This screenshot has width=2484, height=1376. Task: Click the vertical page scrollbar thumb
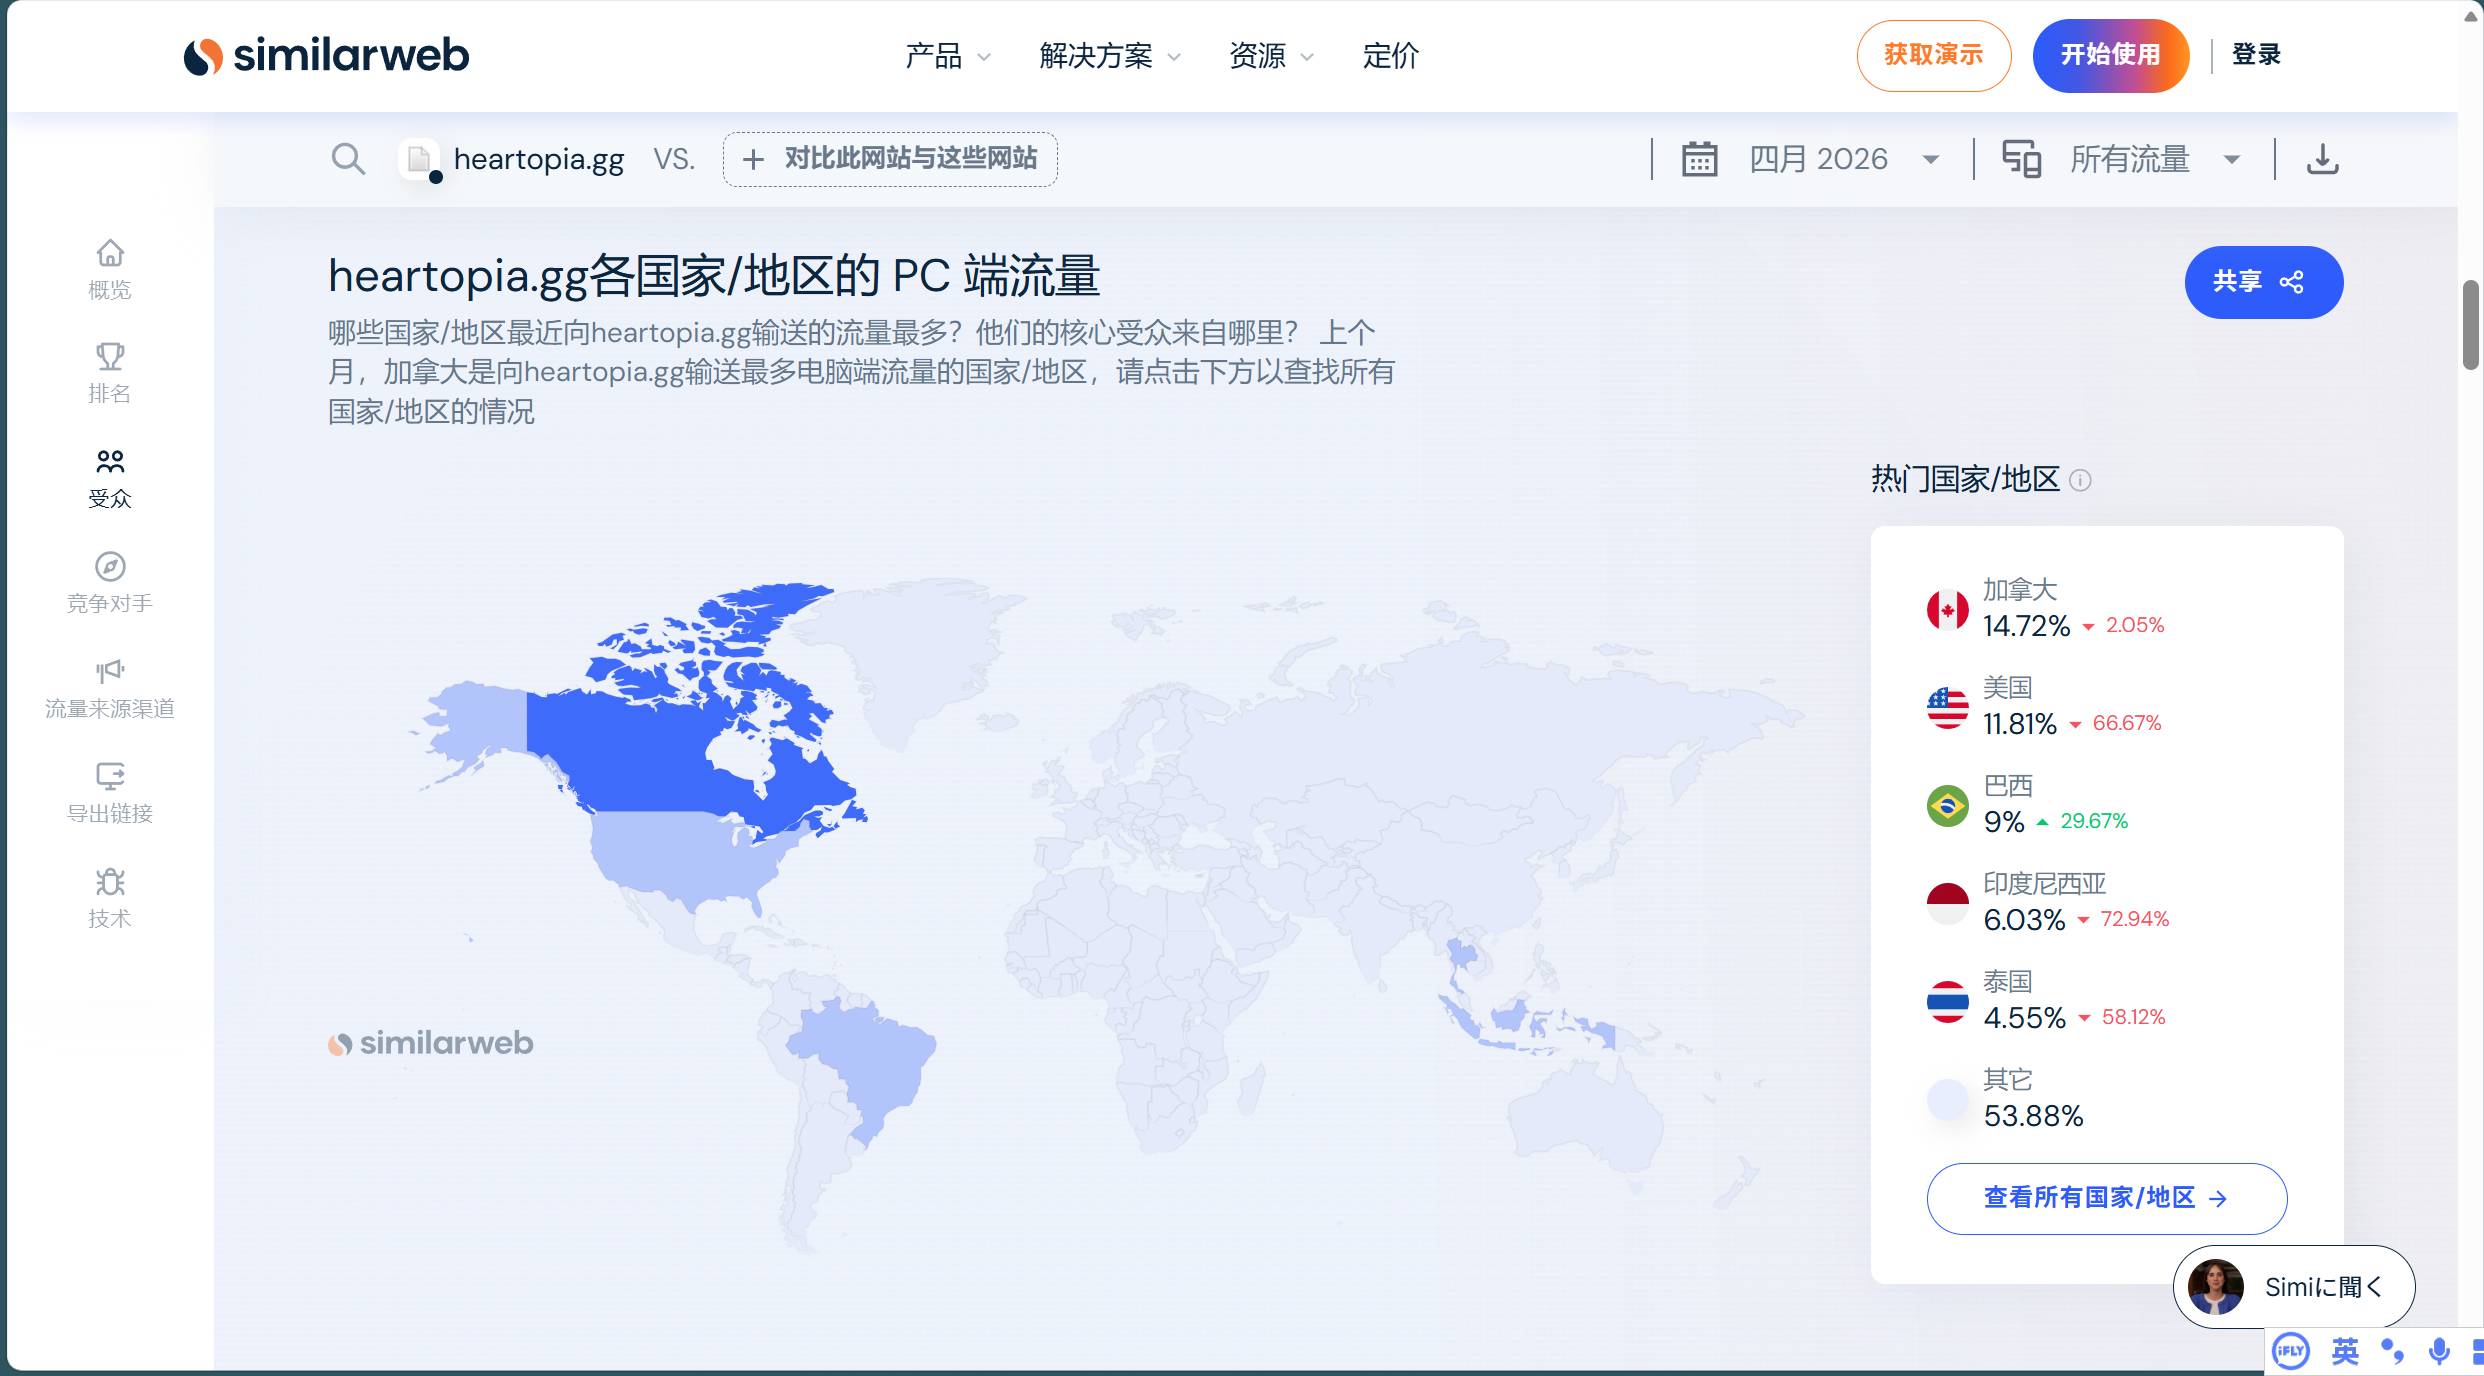tap(2470, 325)
